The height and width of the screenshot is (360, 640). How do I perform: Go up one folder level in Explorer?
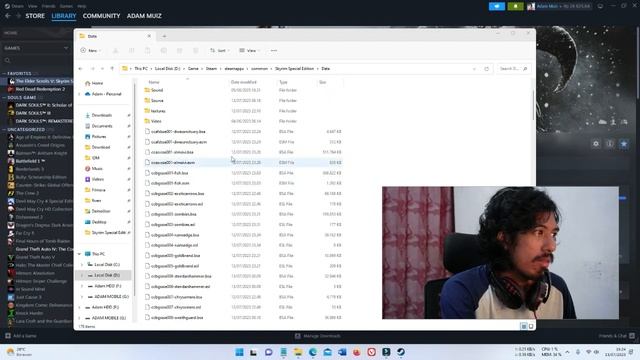112,69
